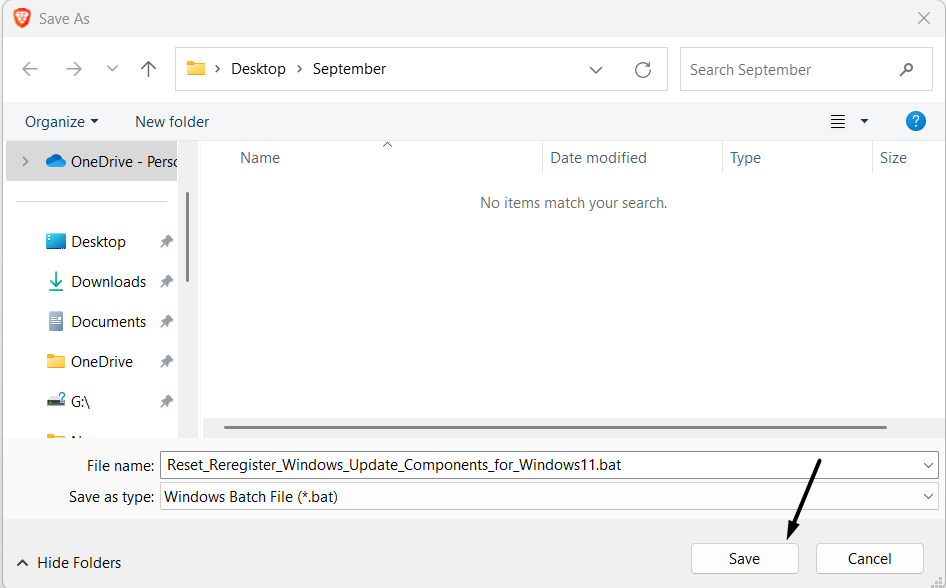
Task: Open the Organize menu
Action: [x=61, y=122]
